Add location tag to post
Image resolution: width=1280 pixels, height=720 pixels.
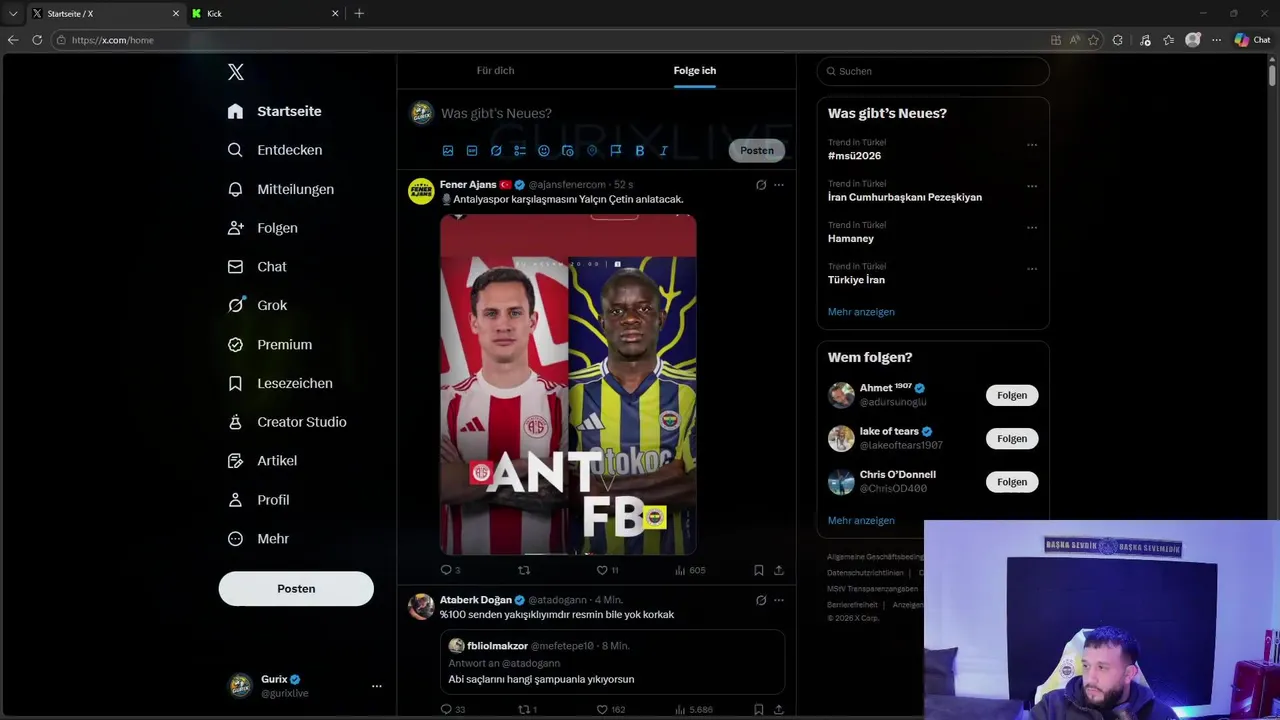click(592, 151)
